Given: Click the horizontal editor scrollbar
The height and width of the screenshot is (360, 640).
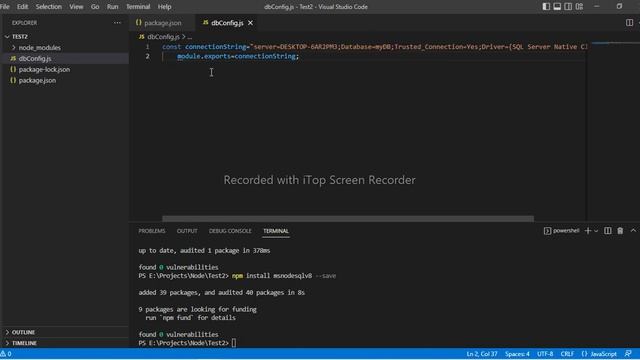Looking at the screenshot, I should 348,219.
